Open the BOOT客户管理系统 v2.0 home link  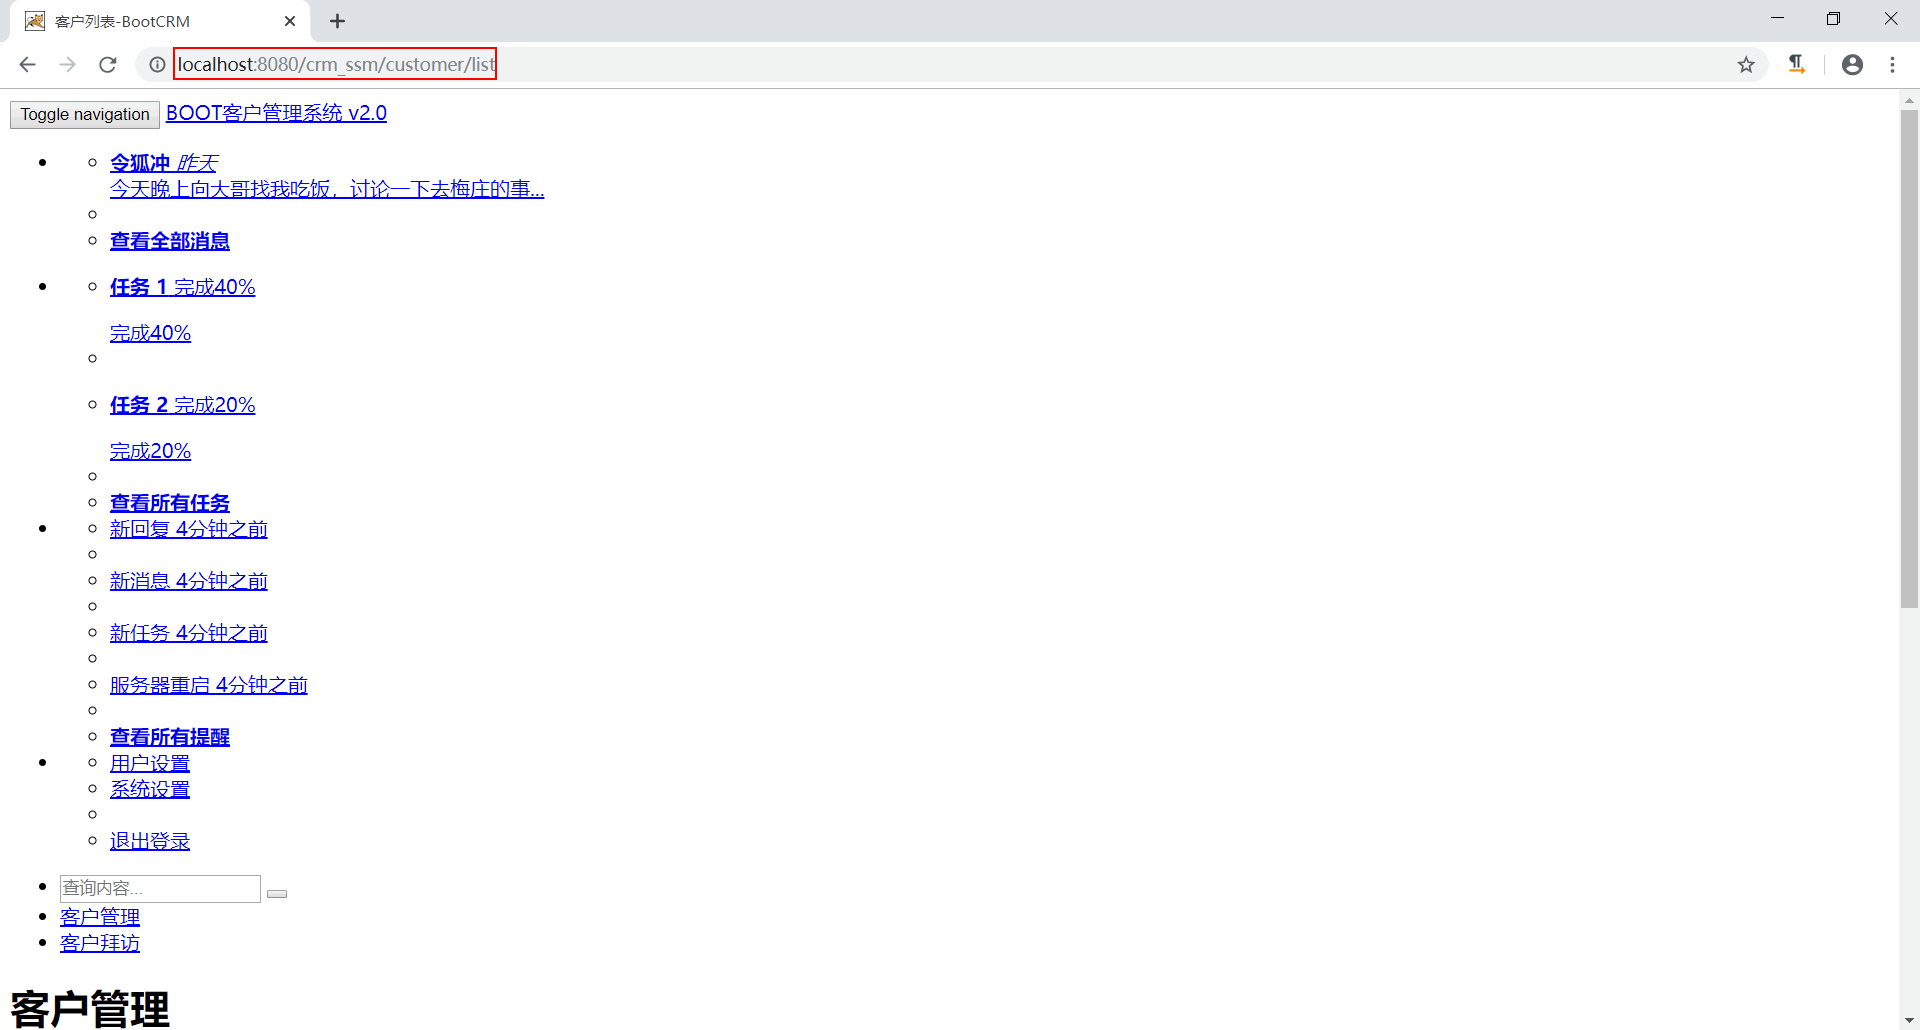(x=276, y=113)
